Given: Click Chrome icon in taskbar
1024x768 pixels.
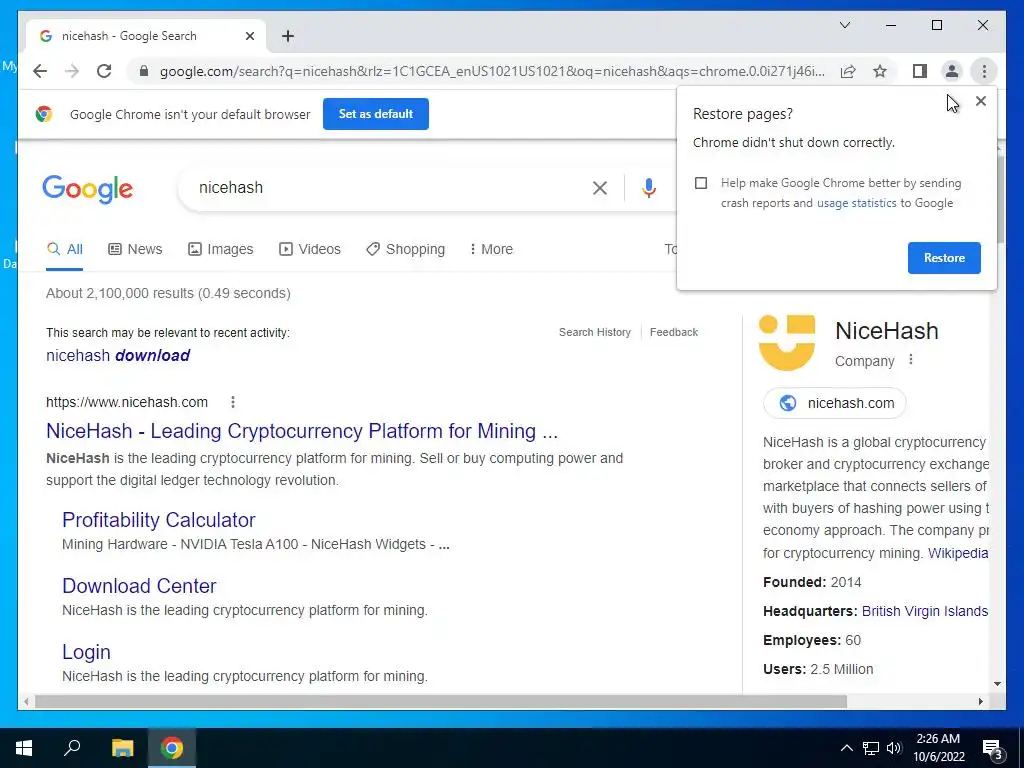Looking at the screenshot, I should pos(172,748).
